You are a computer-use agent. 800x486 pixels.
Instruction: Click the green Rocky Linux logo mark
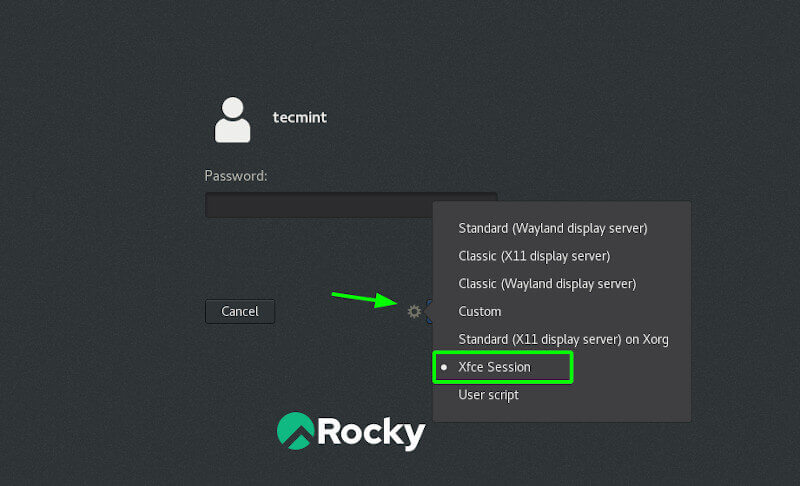294,431
